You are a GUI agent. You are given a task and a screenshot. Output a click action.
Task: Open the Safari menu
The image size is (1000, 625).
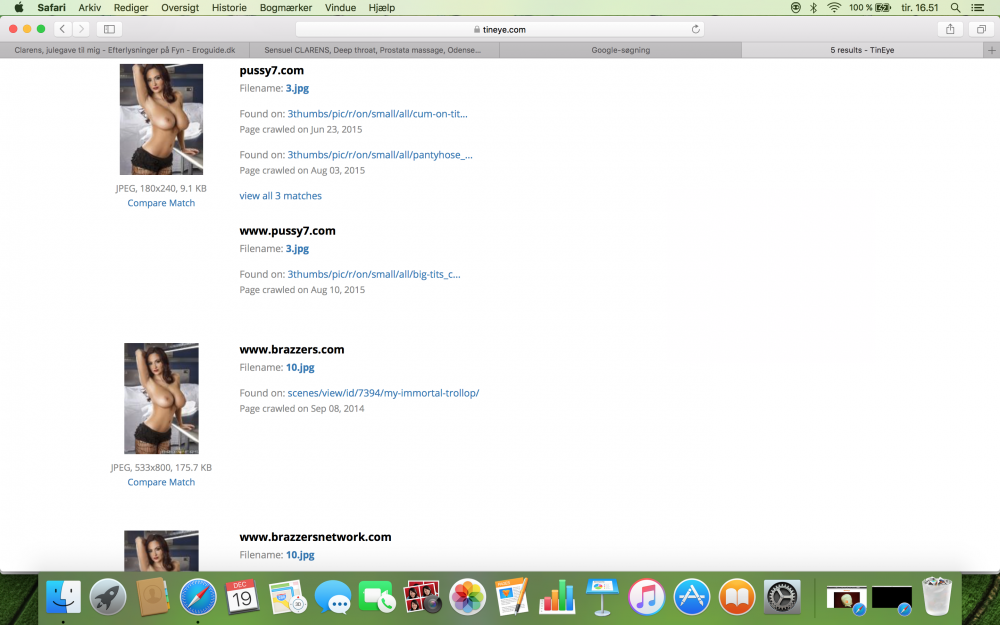coord(51,8)
